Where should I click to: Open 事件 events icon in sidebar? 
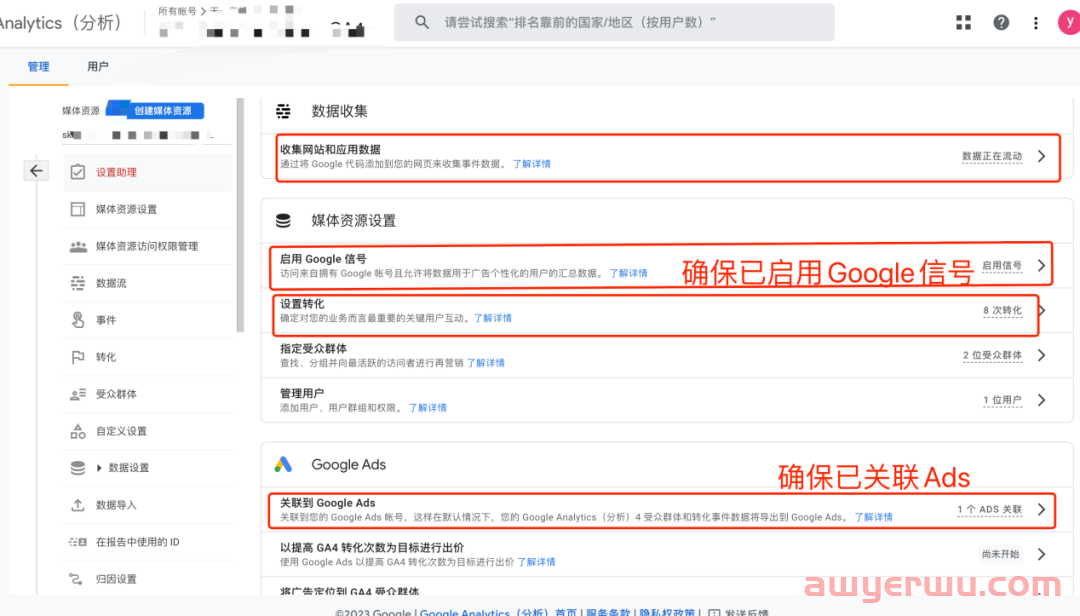78,320
